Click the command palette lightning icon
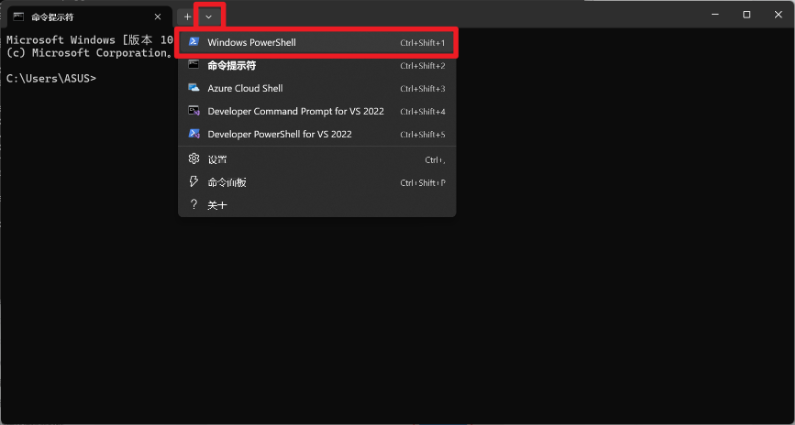This screenshot has width=795, height=425. [194, 182]
